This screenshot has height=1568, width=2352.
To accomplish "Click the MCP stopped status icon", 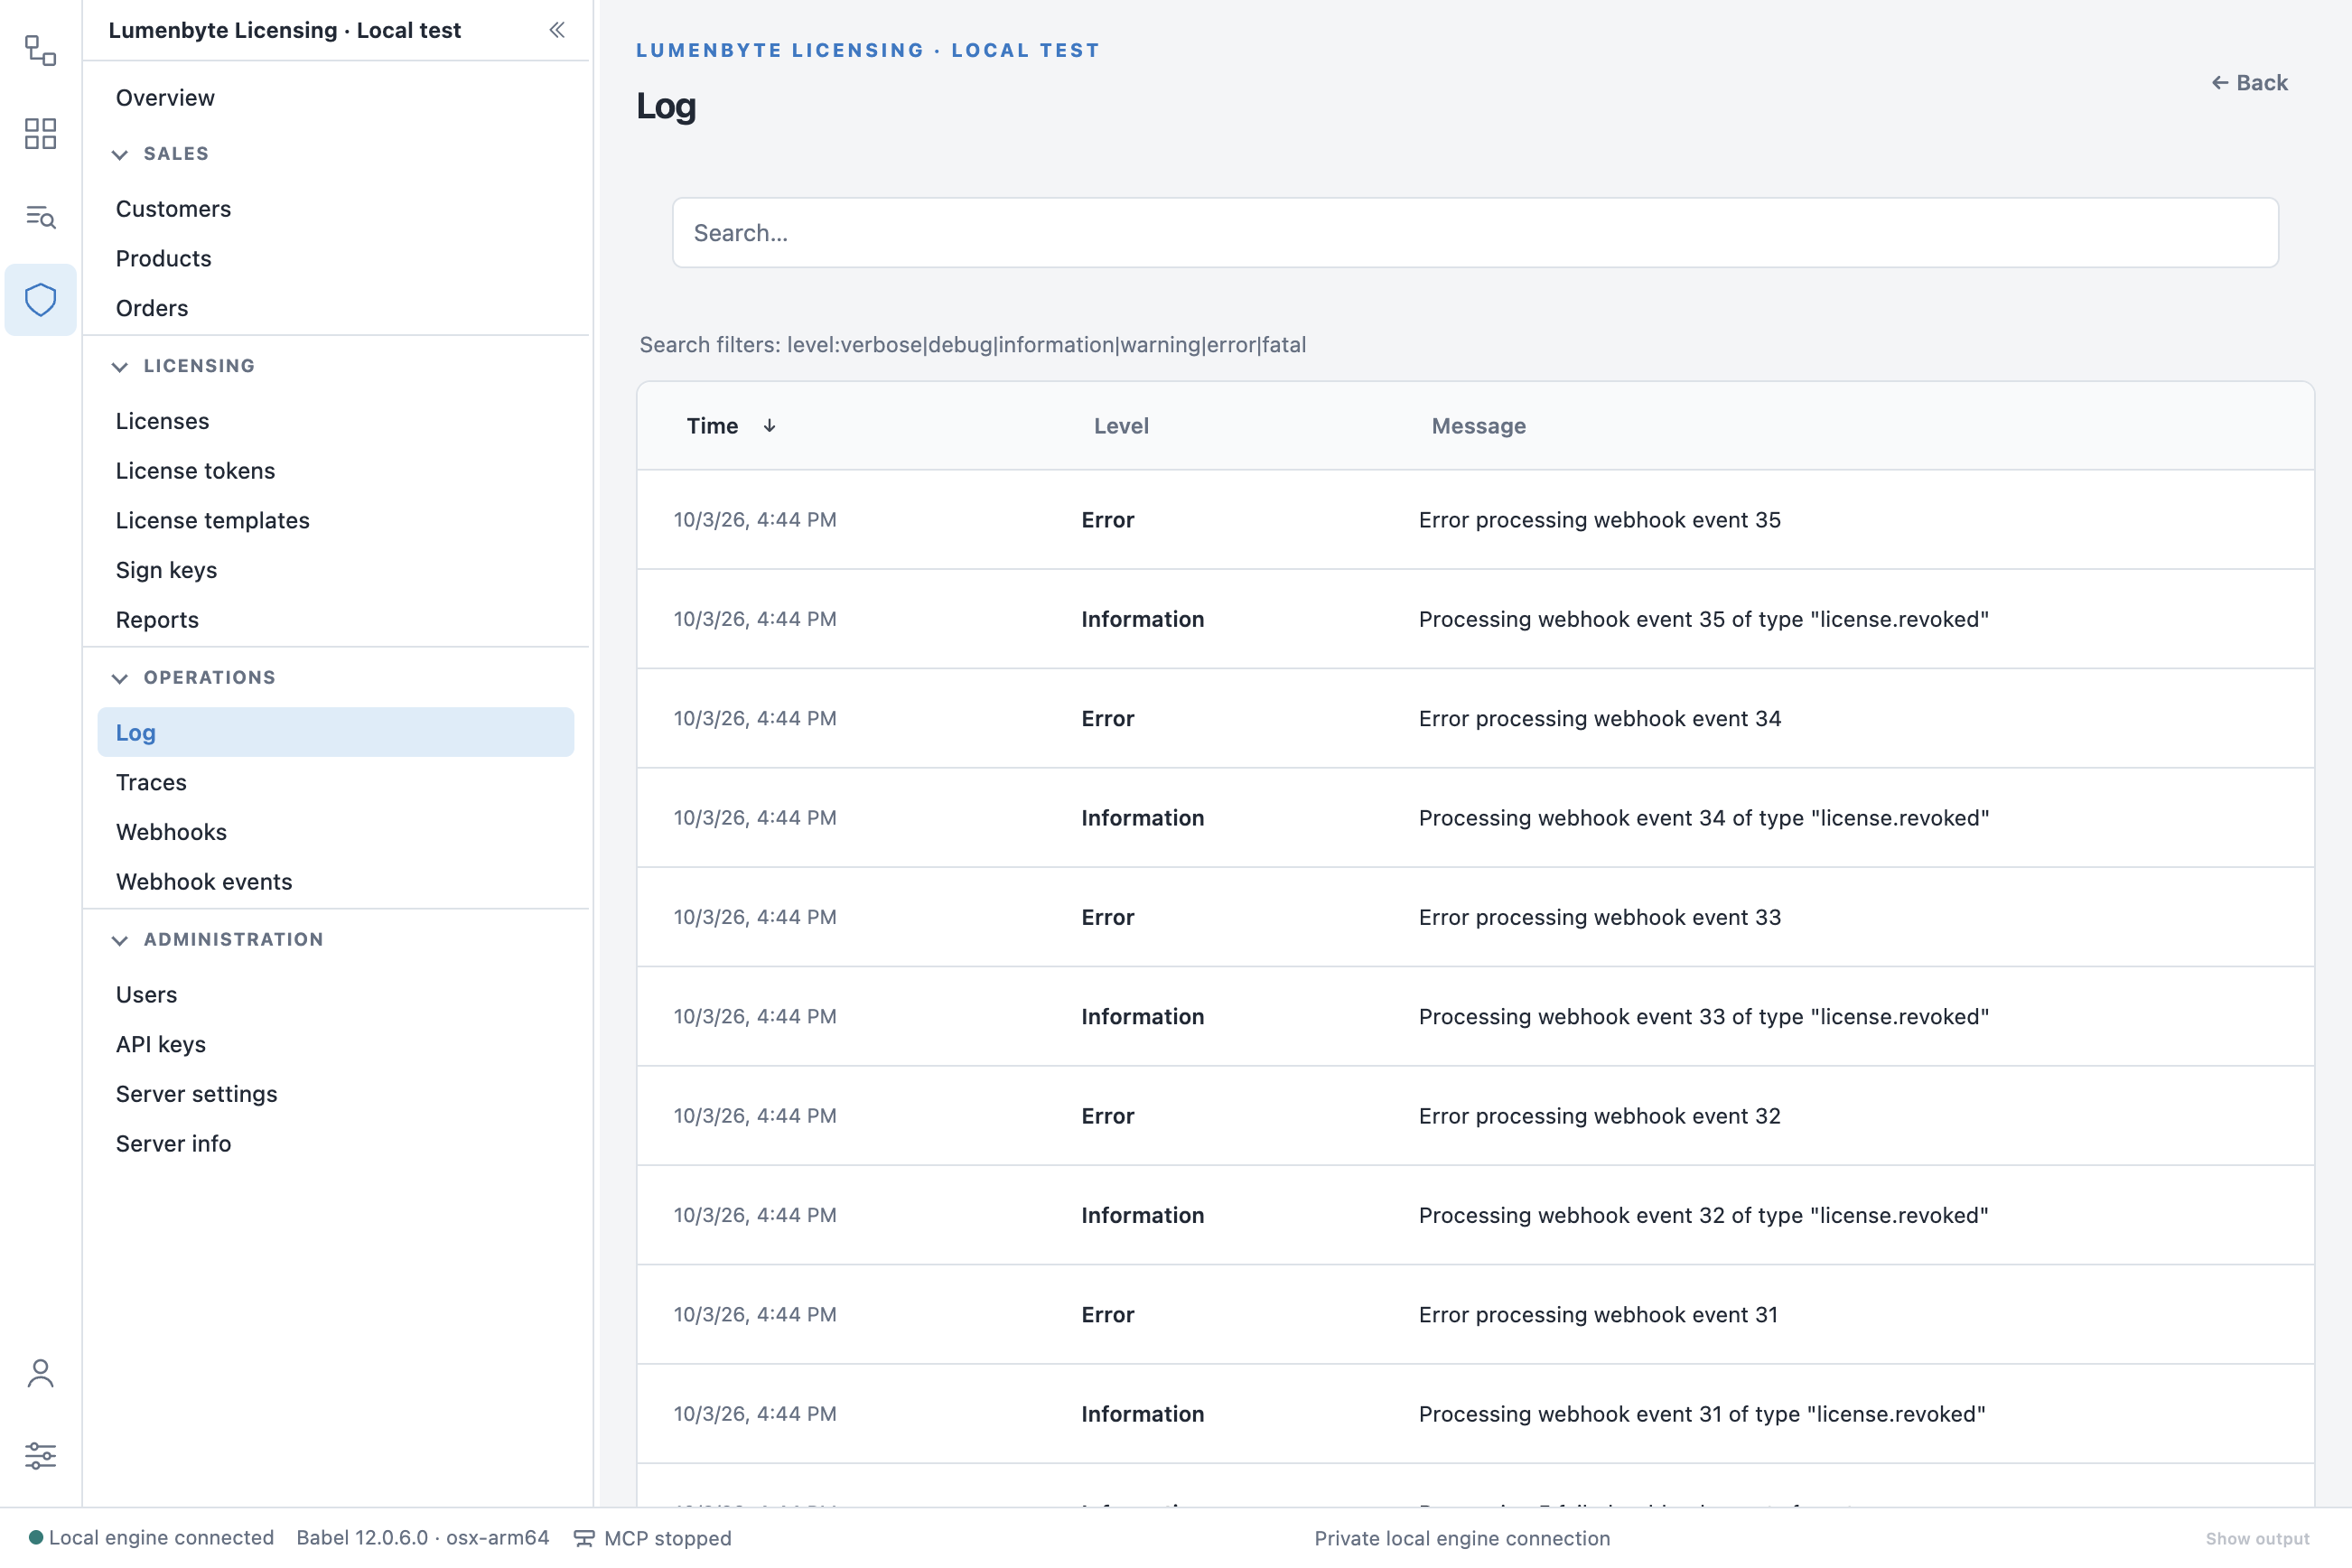I will point(584,1538).
